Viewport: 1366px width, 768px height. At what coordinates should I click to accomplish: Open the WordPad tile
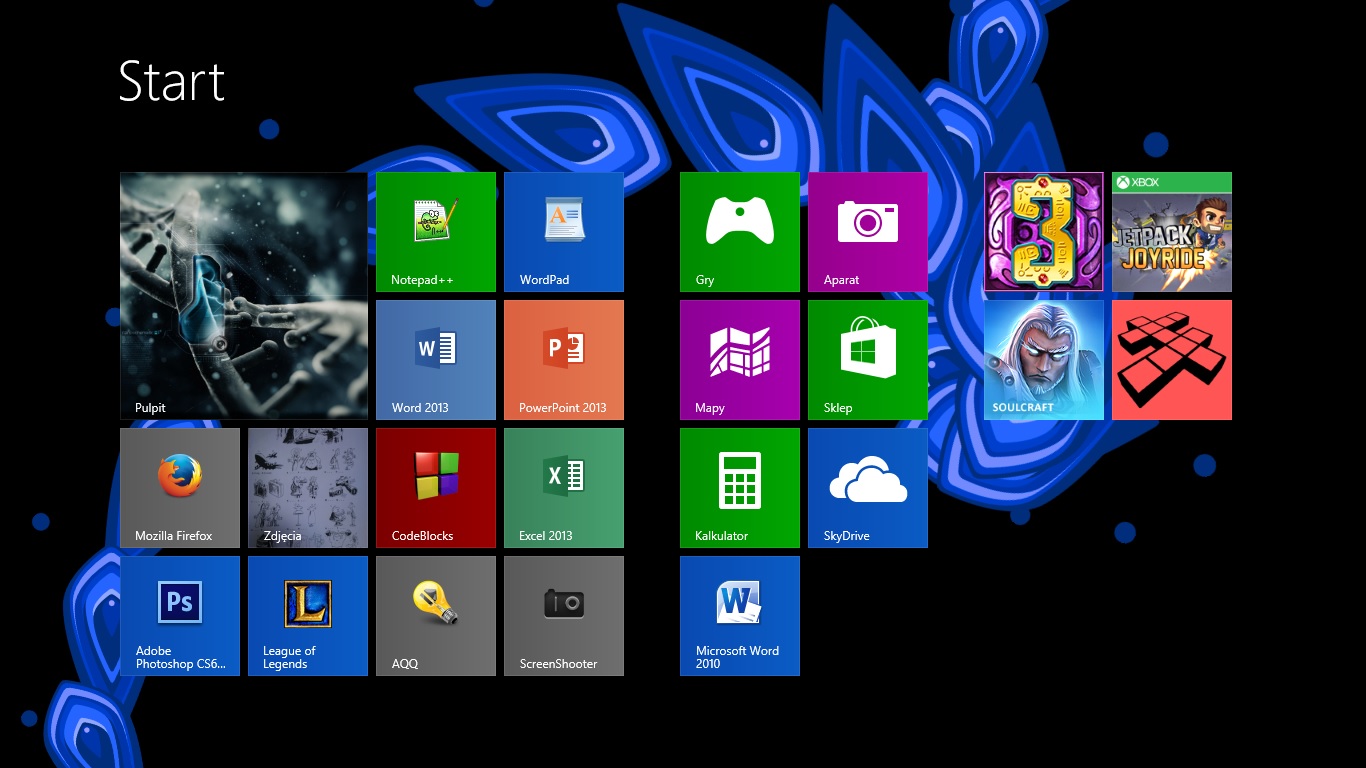point(564,232)
